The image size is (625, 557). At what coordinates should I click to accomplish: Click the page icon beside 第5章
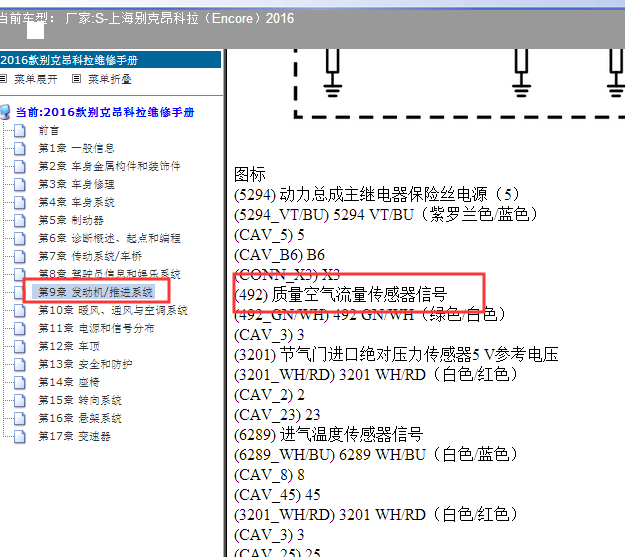pos(19,220)
